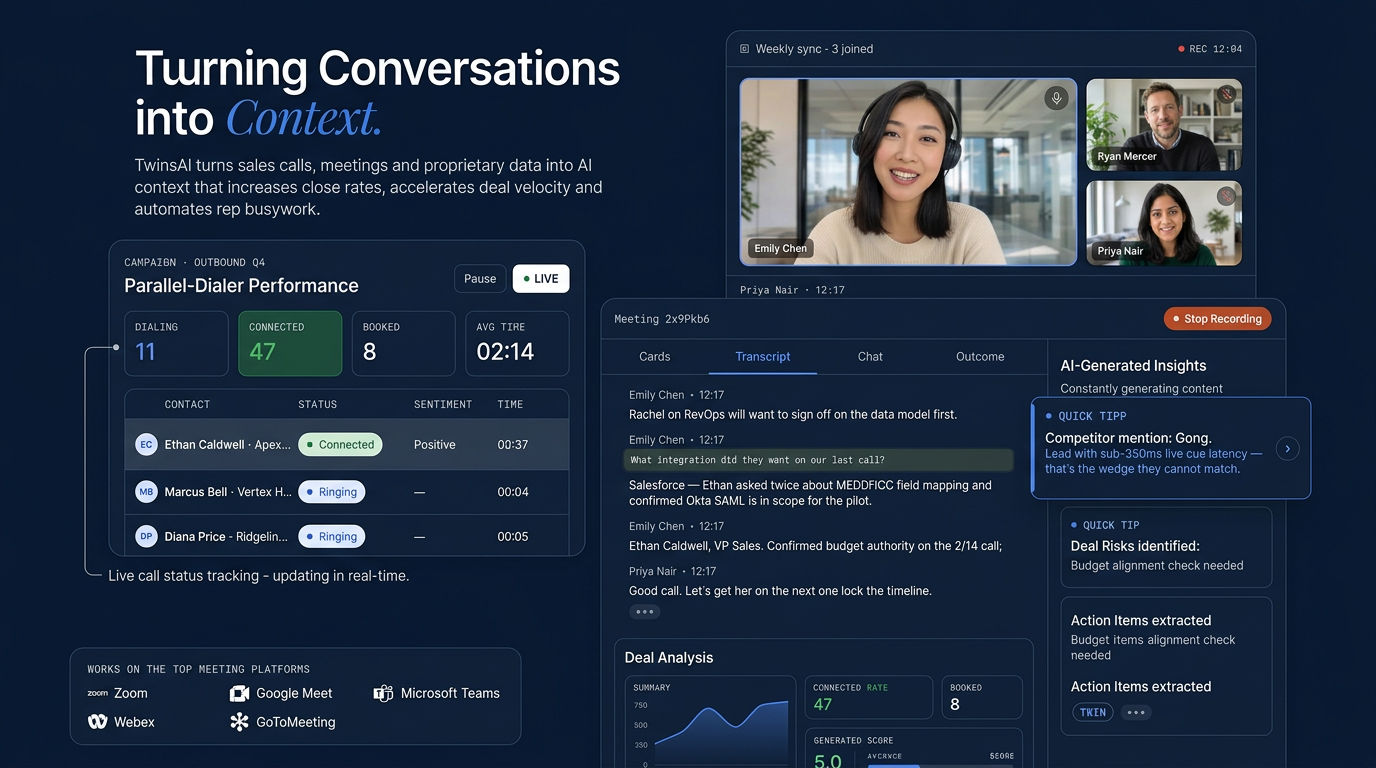The height and width of the screenshot is (768, 1376).
Task: Click the red REC indicator dot
Action: 1182,49
